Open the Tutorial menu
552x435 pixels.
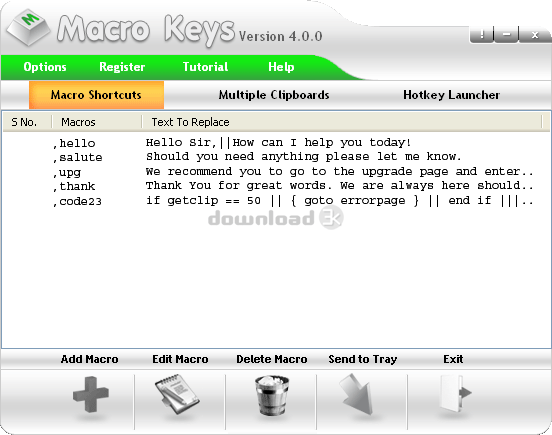(205, 67)
